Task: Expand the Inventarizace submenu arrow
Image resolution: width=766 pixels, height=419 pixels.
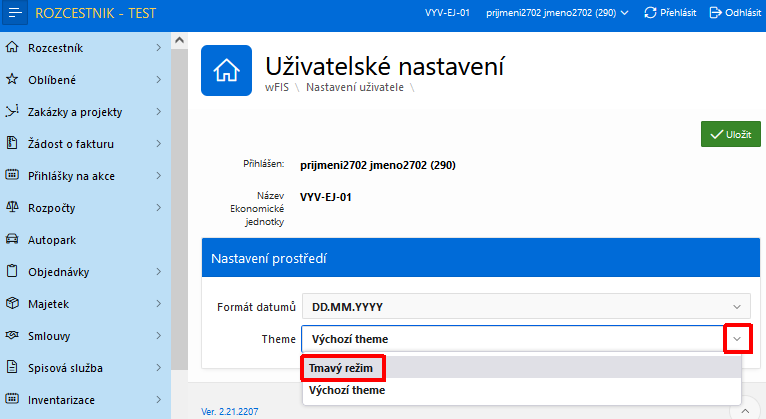Action: click(159, 399)
